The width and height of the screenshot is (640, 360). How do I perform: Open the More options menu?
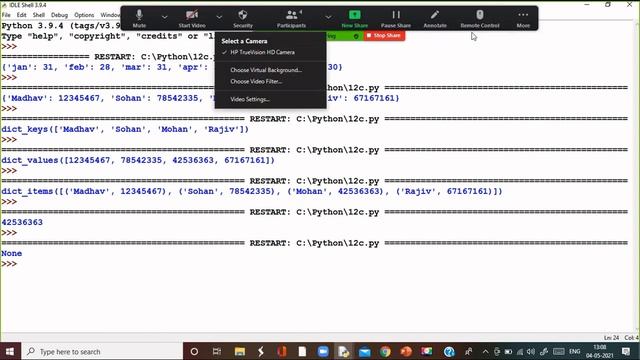pos(523,18)
